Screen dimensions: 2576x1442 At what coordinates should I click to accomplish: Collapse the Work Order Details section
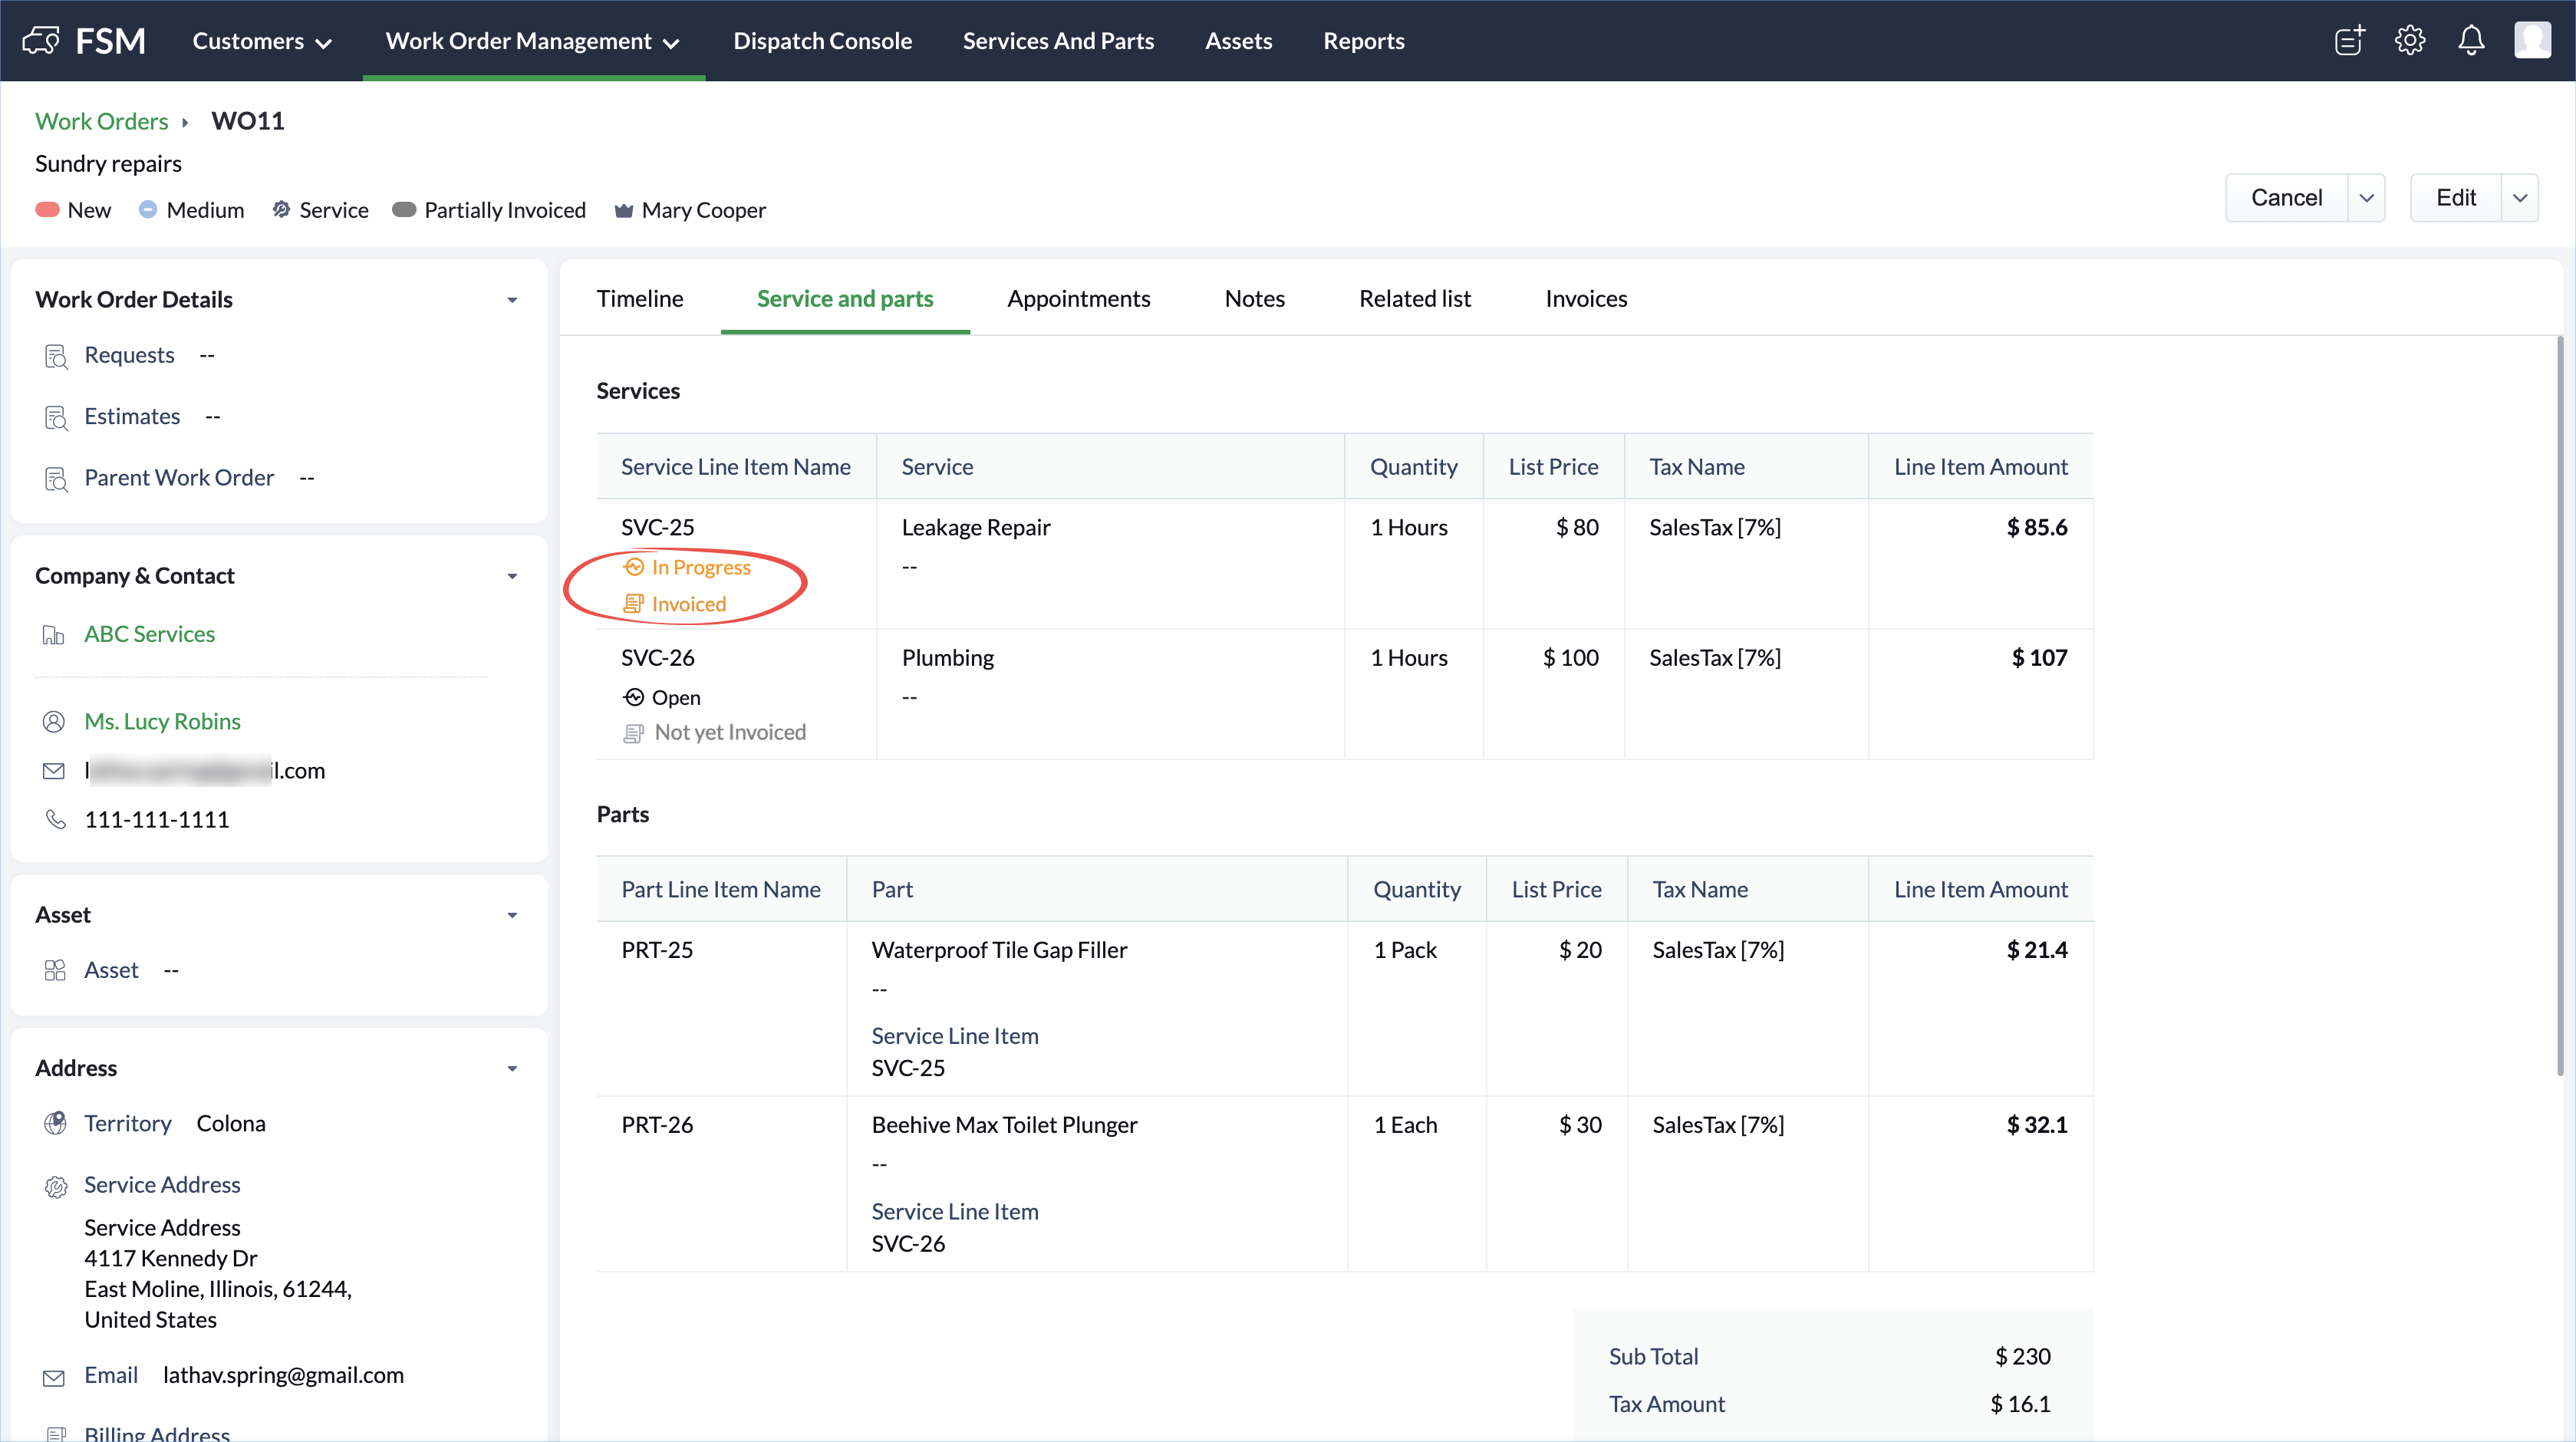click(512, 300)
